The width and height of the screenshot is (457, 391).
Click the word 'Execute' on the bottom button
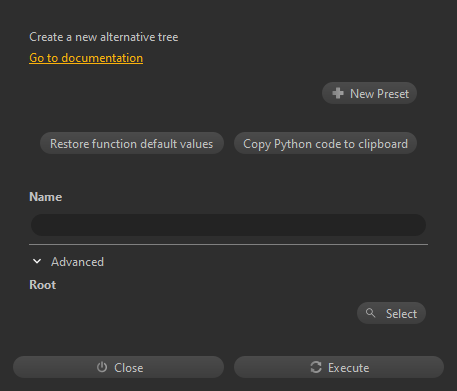point(348,368)
